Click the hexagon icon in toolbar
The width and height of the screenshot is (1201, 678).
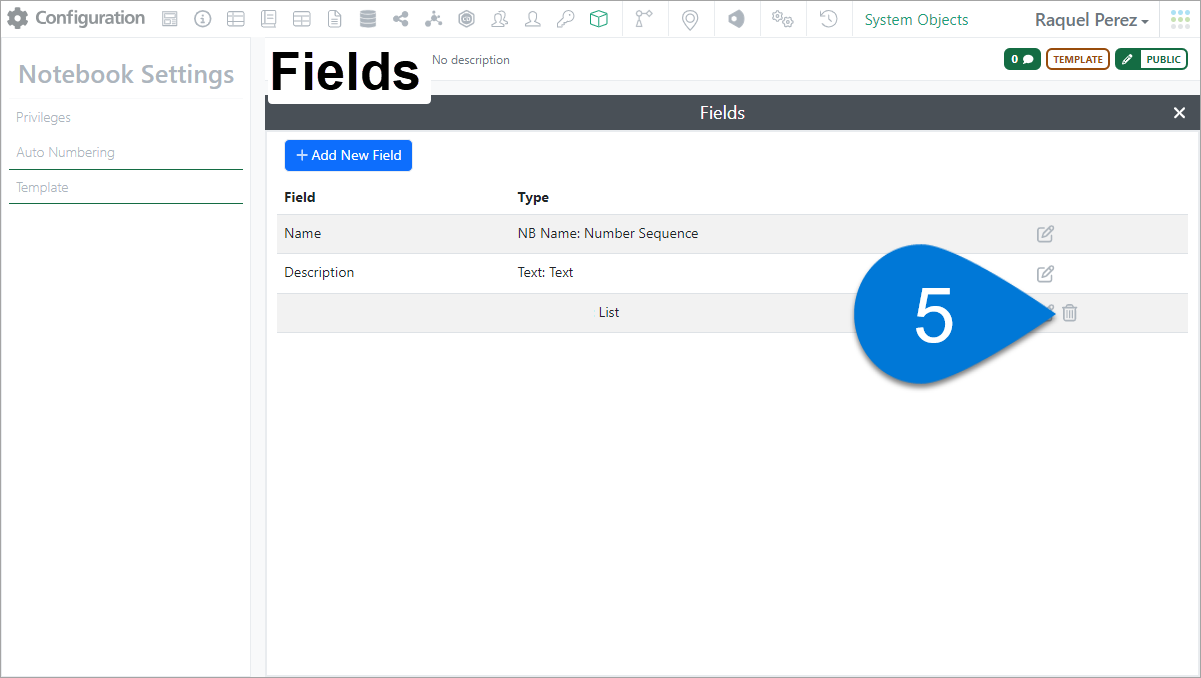coord(466,19)
